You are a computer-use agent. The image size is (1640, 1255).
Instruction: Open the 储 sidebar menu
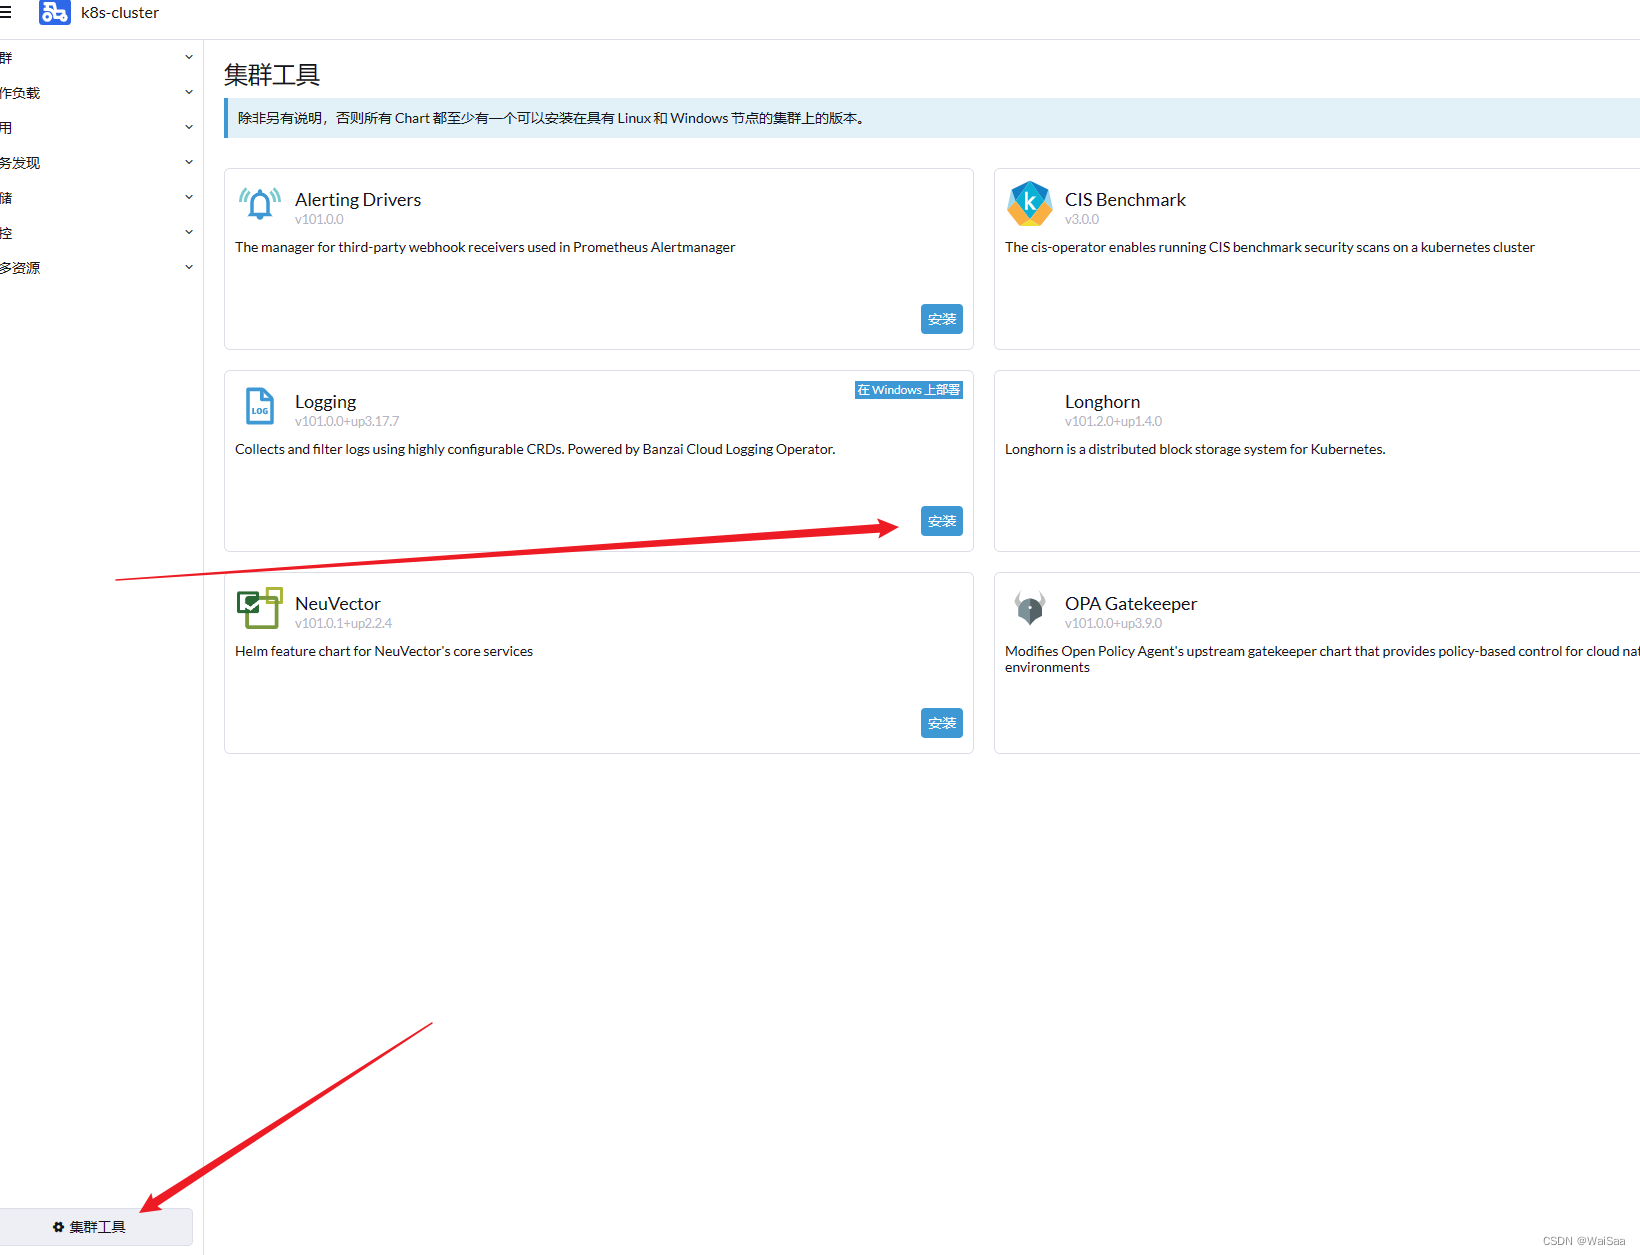tap(100, 198)
